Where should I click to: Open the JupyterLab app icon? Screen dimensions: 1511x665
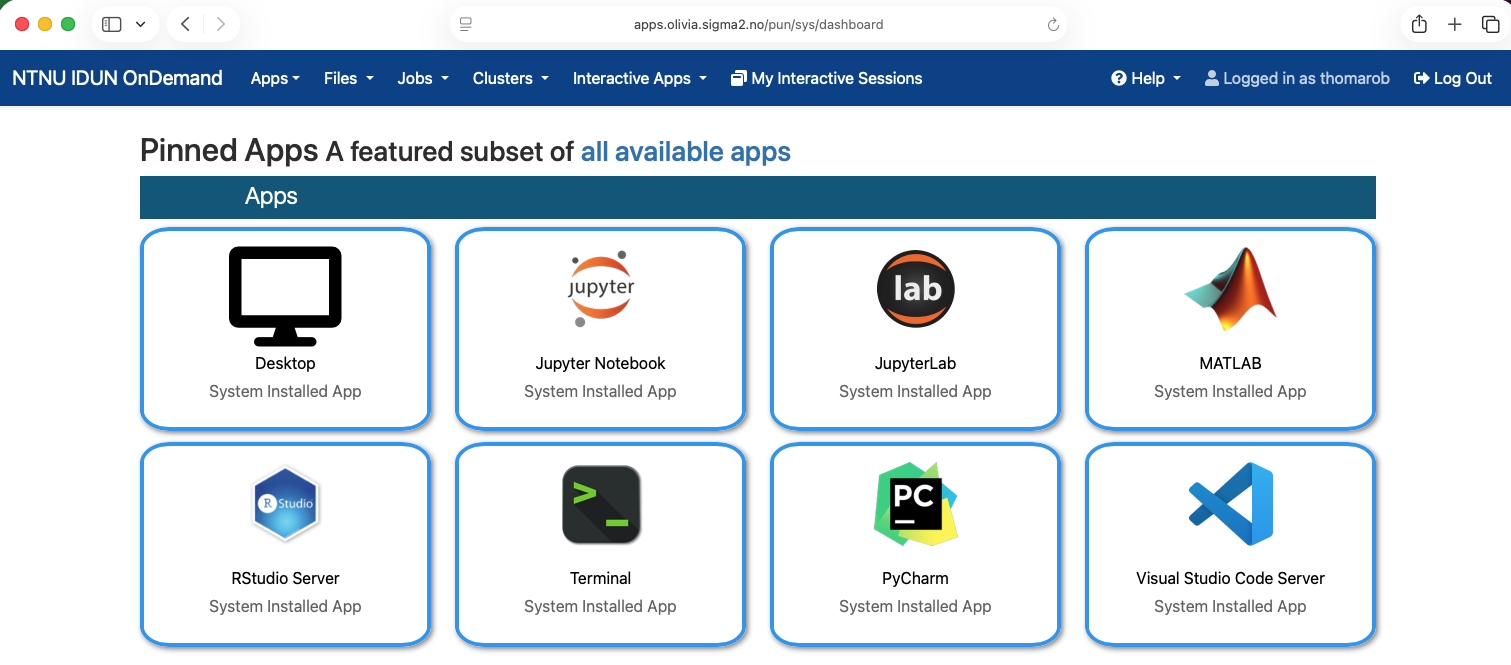tap(915, 289)
